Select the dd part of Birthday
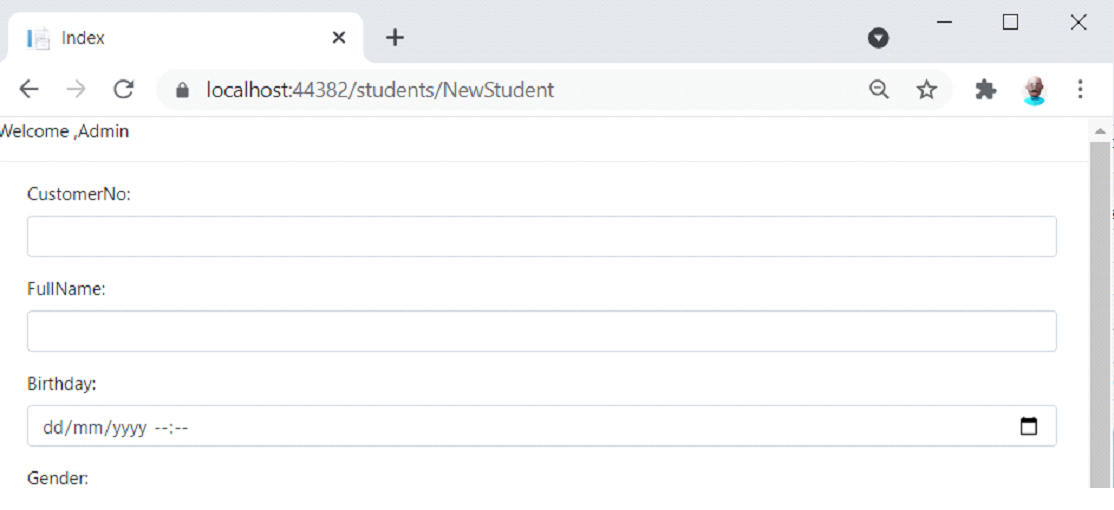1114x510 pixels. (53, 428)
